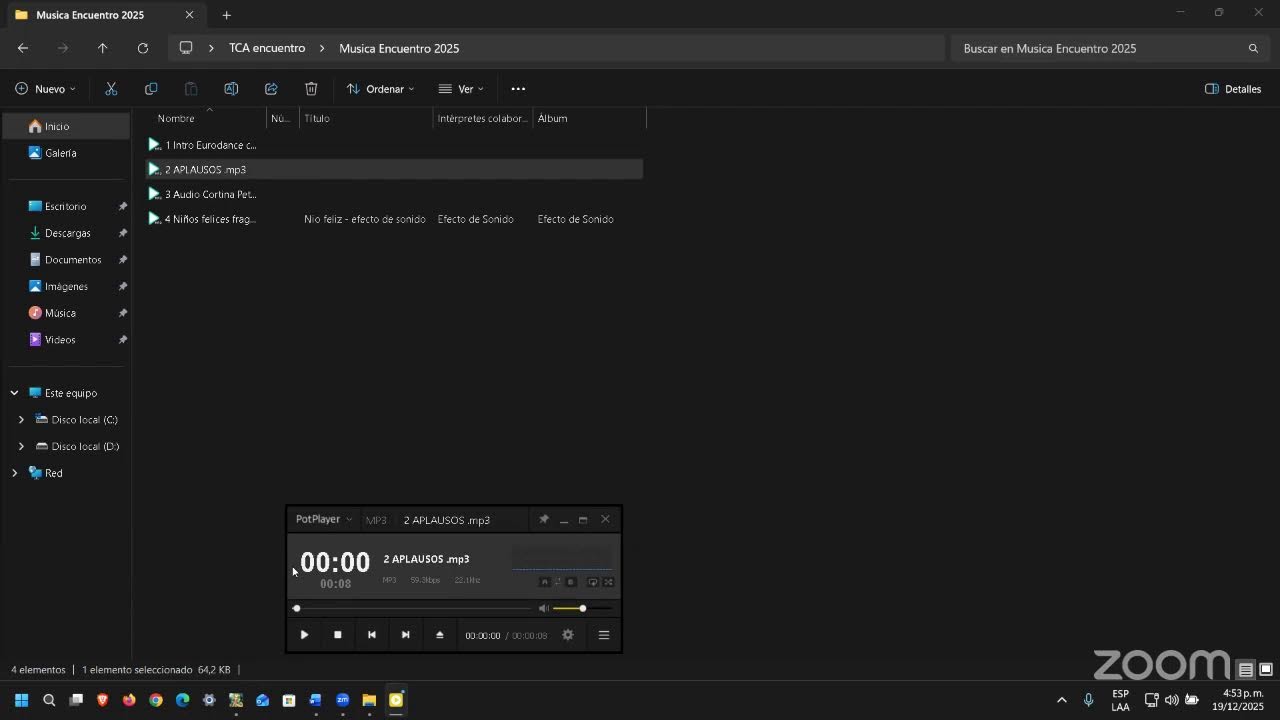
Task: Click the eject/open file button in PotPlayer
Action: coord(439,635)
